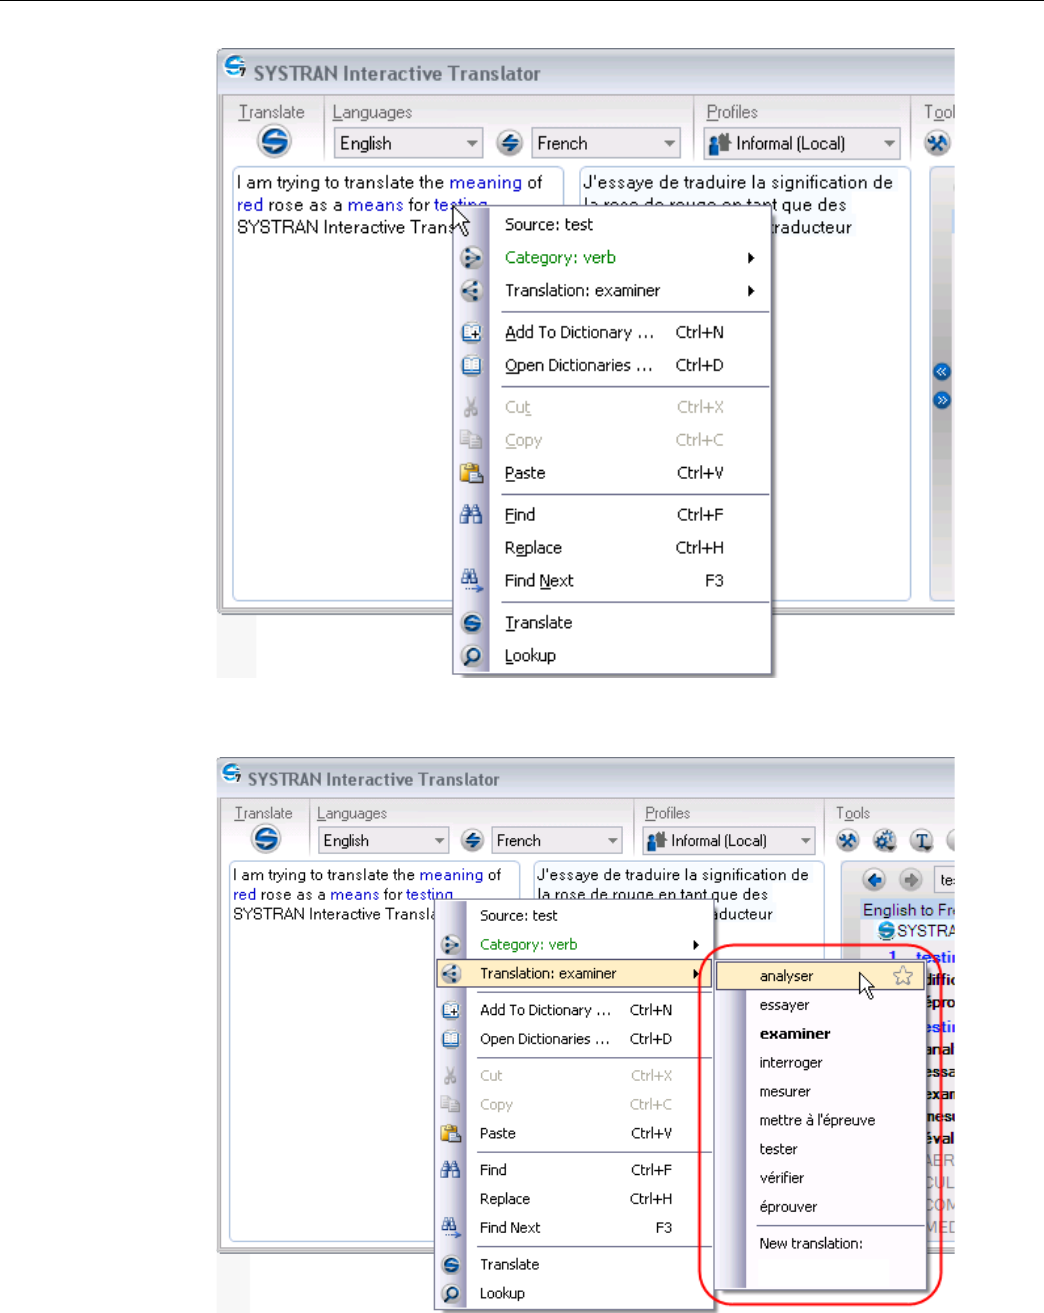This screenshot has height=1313, width=1044.
Task: Swap languages icon in the upper window
Action: pyautogui.click(x=509, y=143)
